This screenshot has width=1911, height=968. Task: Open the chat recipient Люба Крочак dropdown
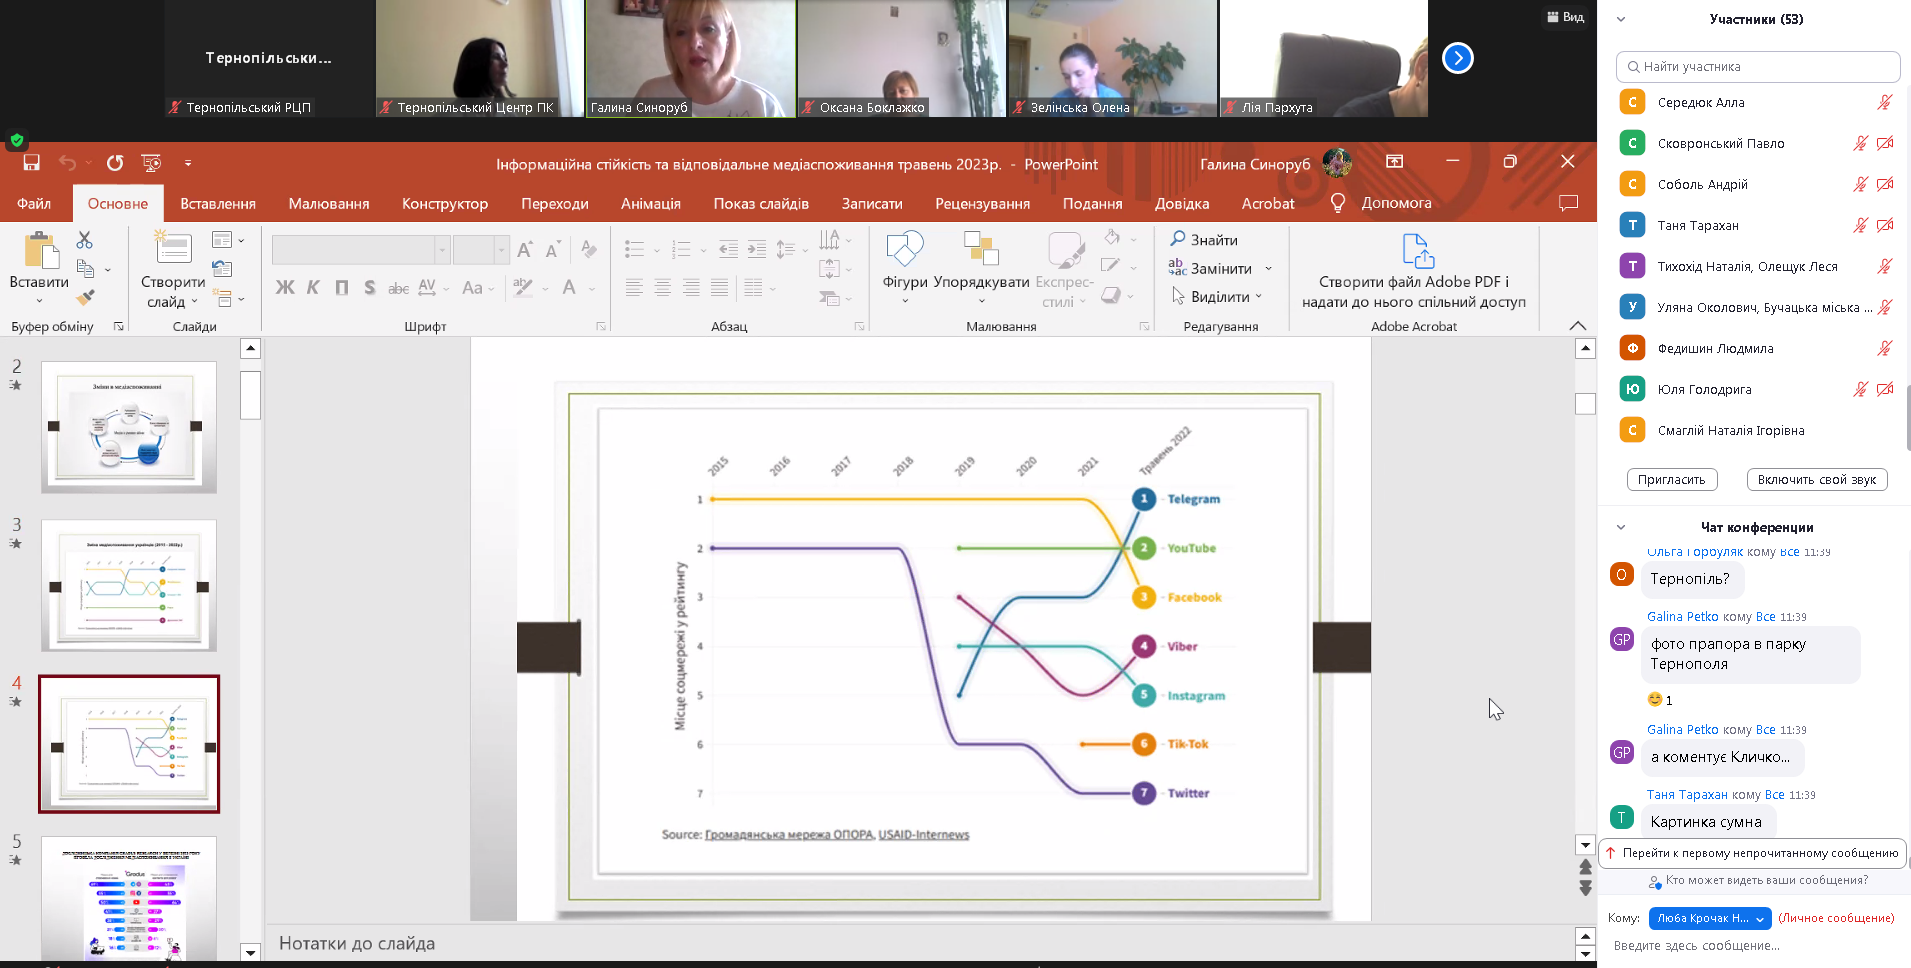point(1710,918)
